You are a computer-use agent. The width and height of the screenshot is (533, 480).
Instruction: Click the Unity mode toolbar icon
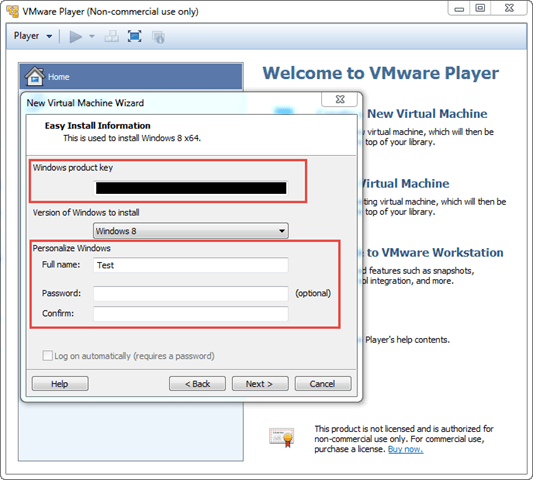tap(158, 37)
